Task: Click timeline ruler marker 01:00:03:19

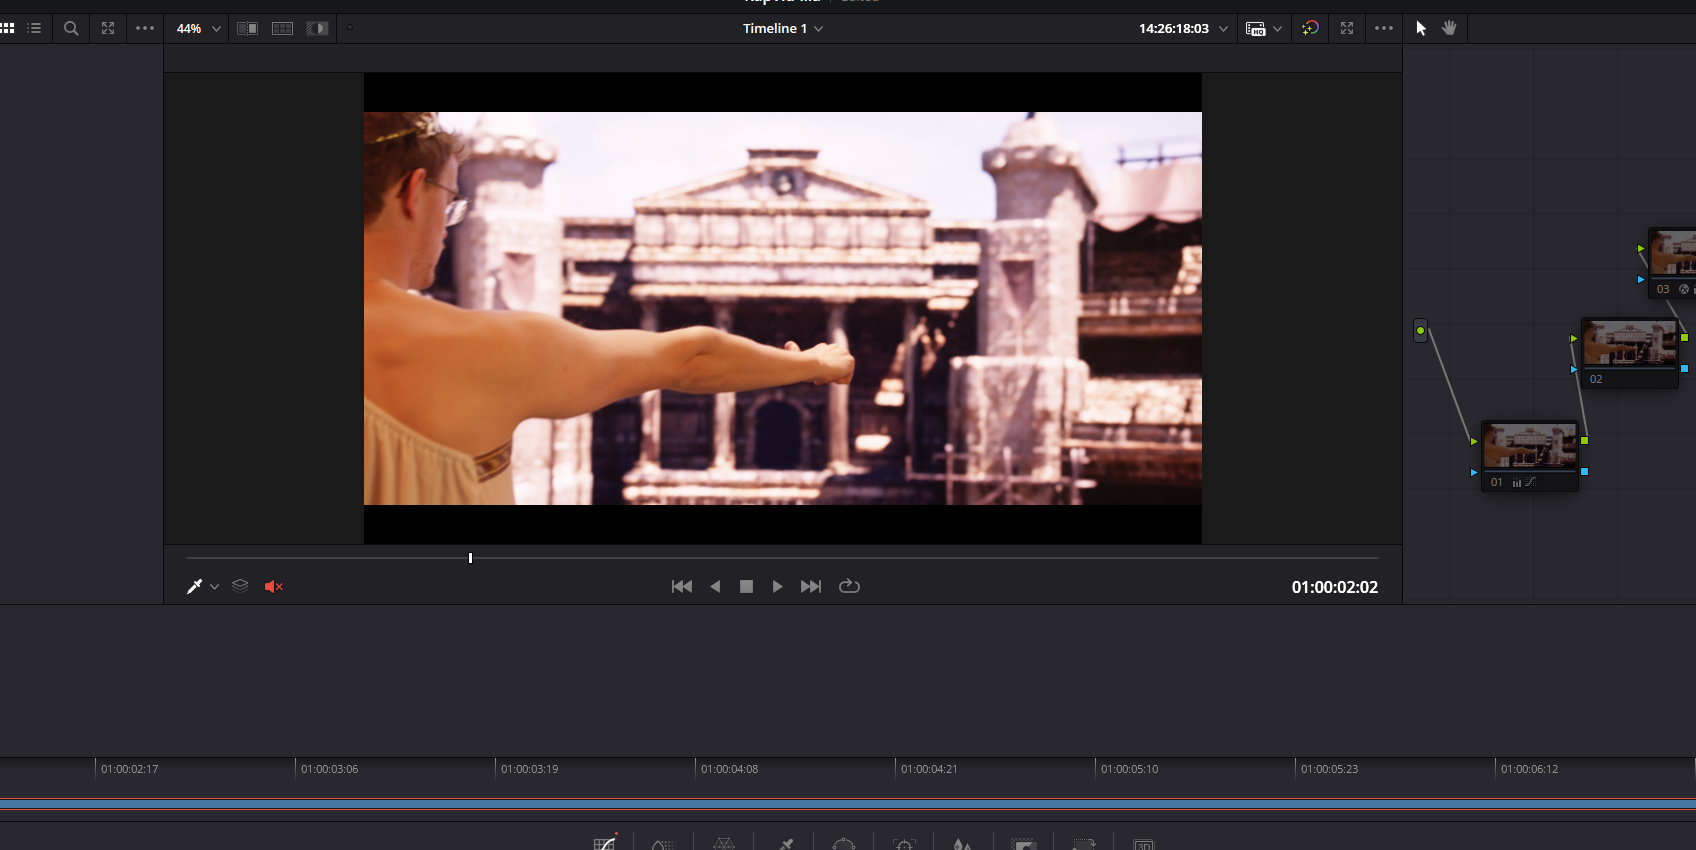Action: tap(529, 769)
